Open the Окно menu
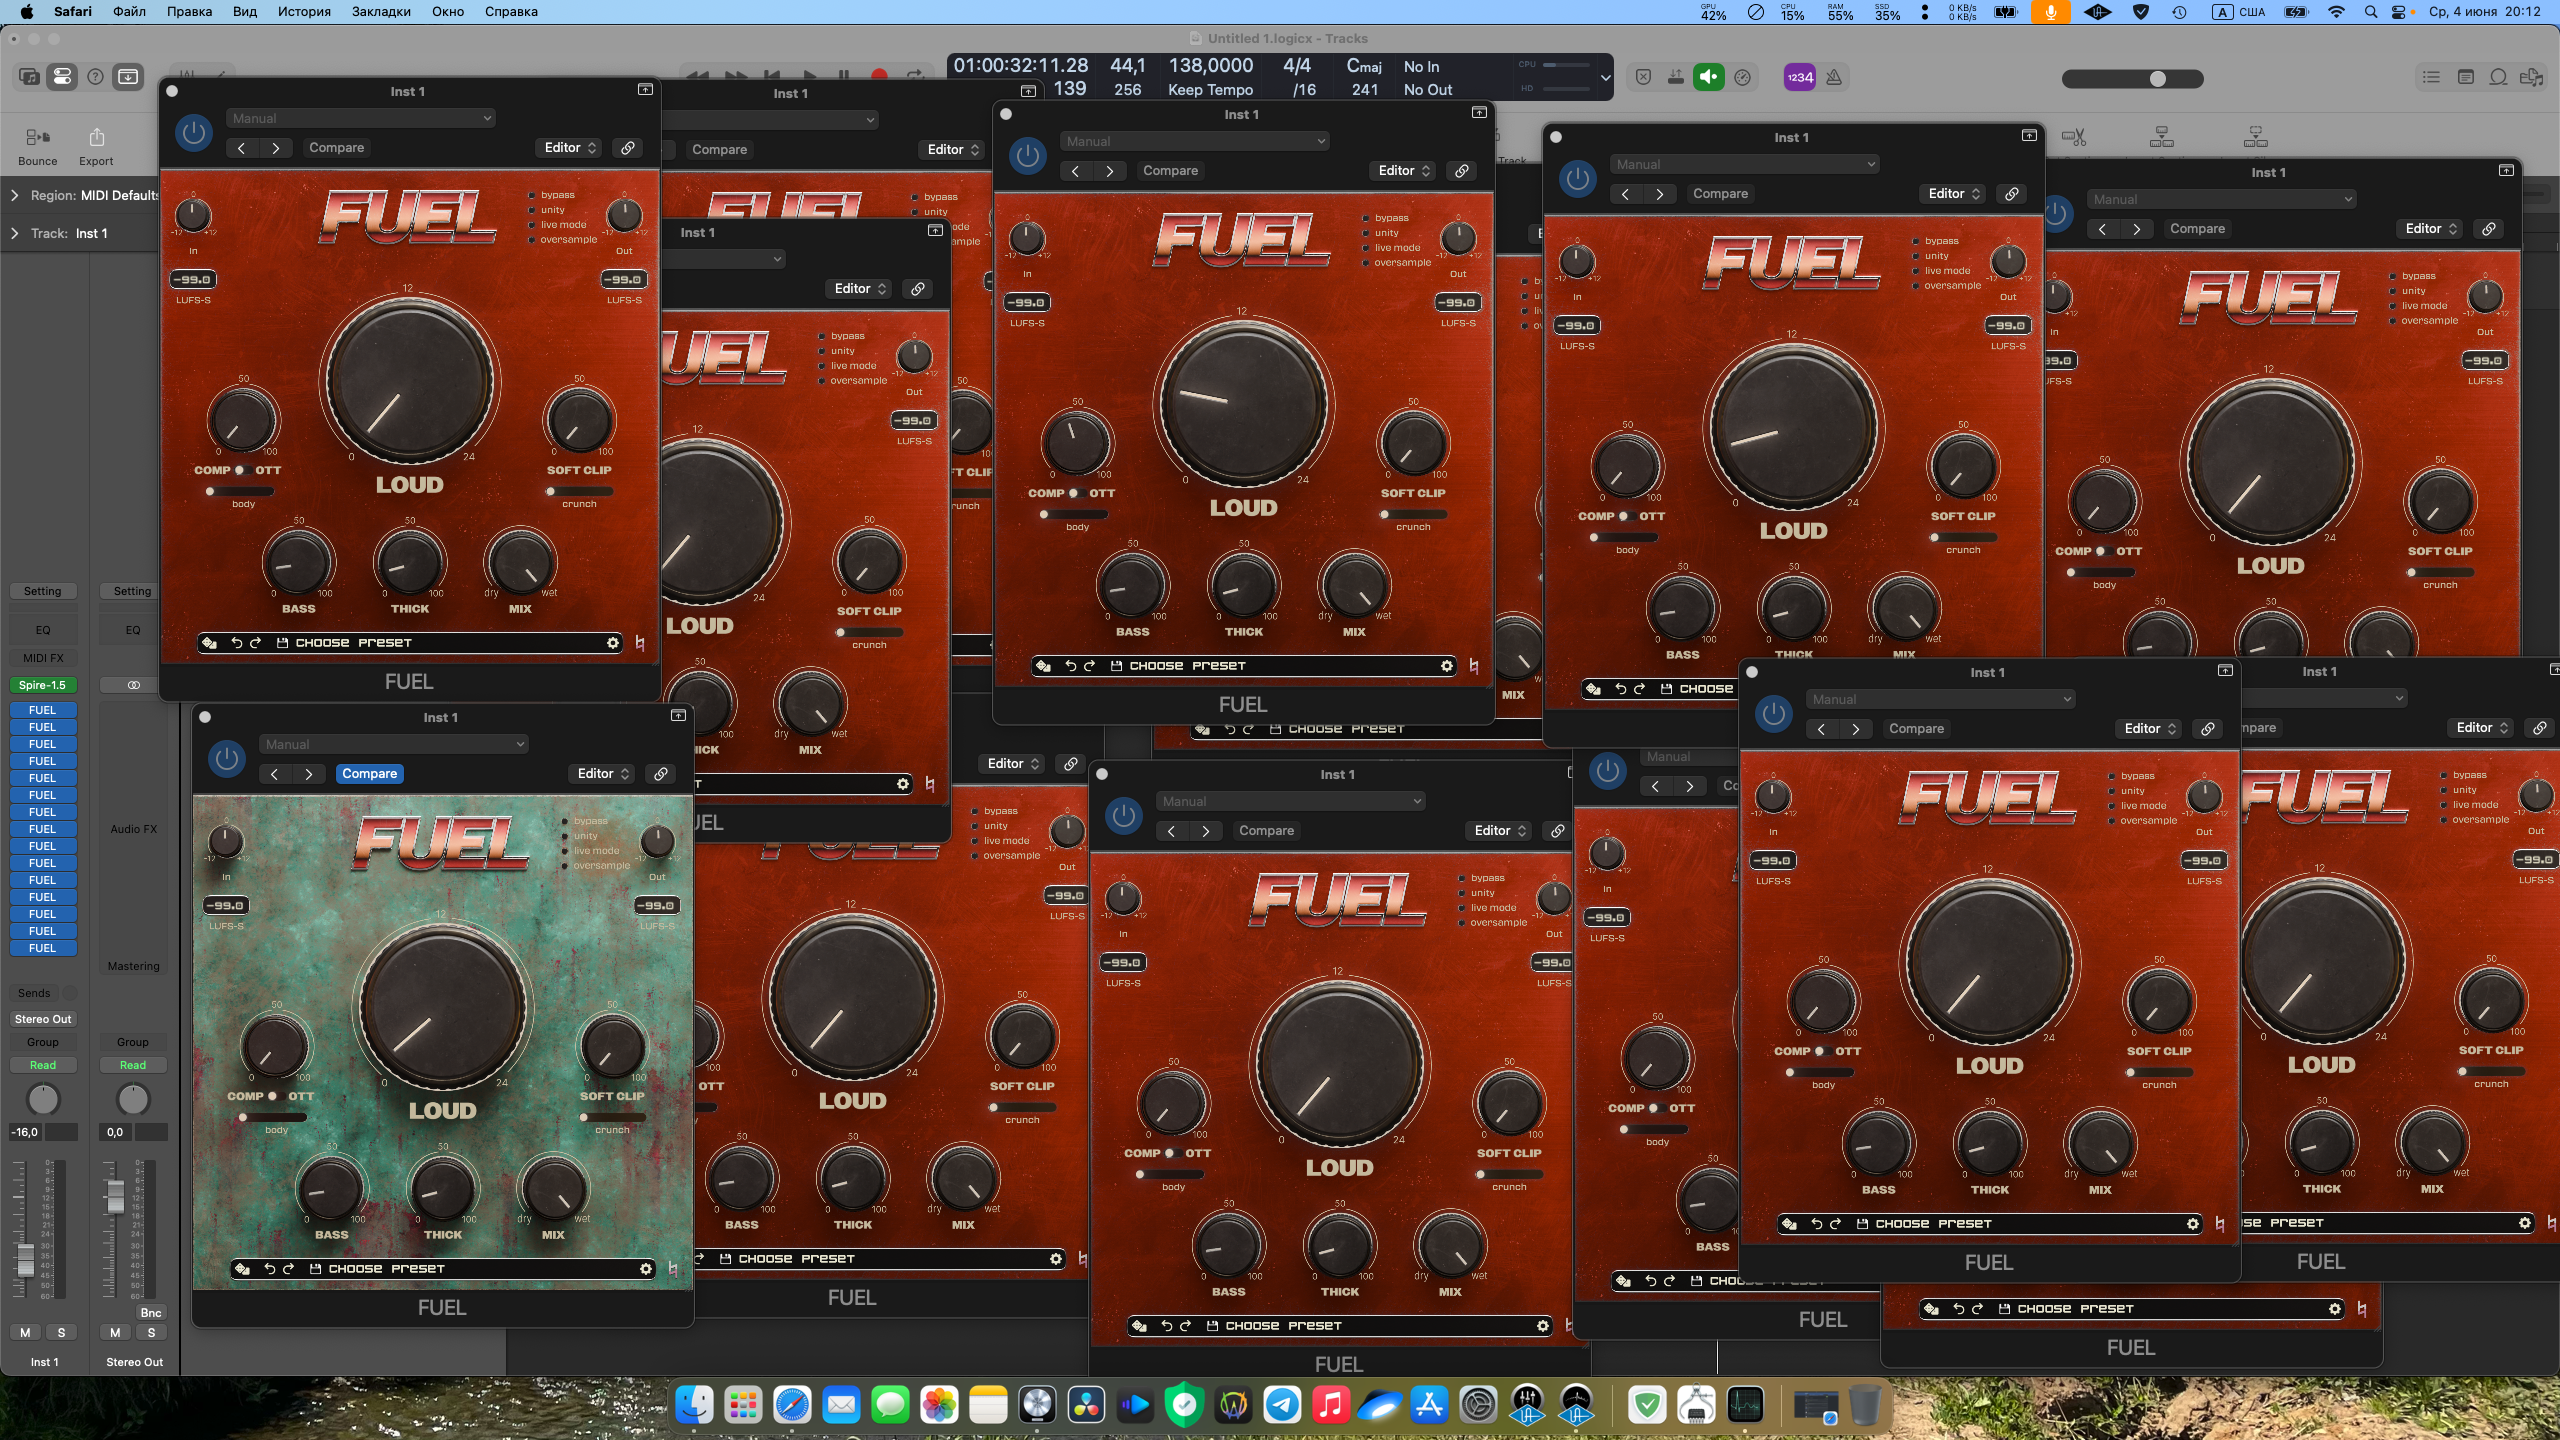This screenshot has height=1440, width=2560. tap(447, 12)
